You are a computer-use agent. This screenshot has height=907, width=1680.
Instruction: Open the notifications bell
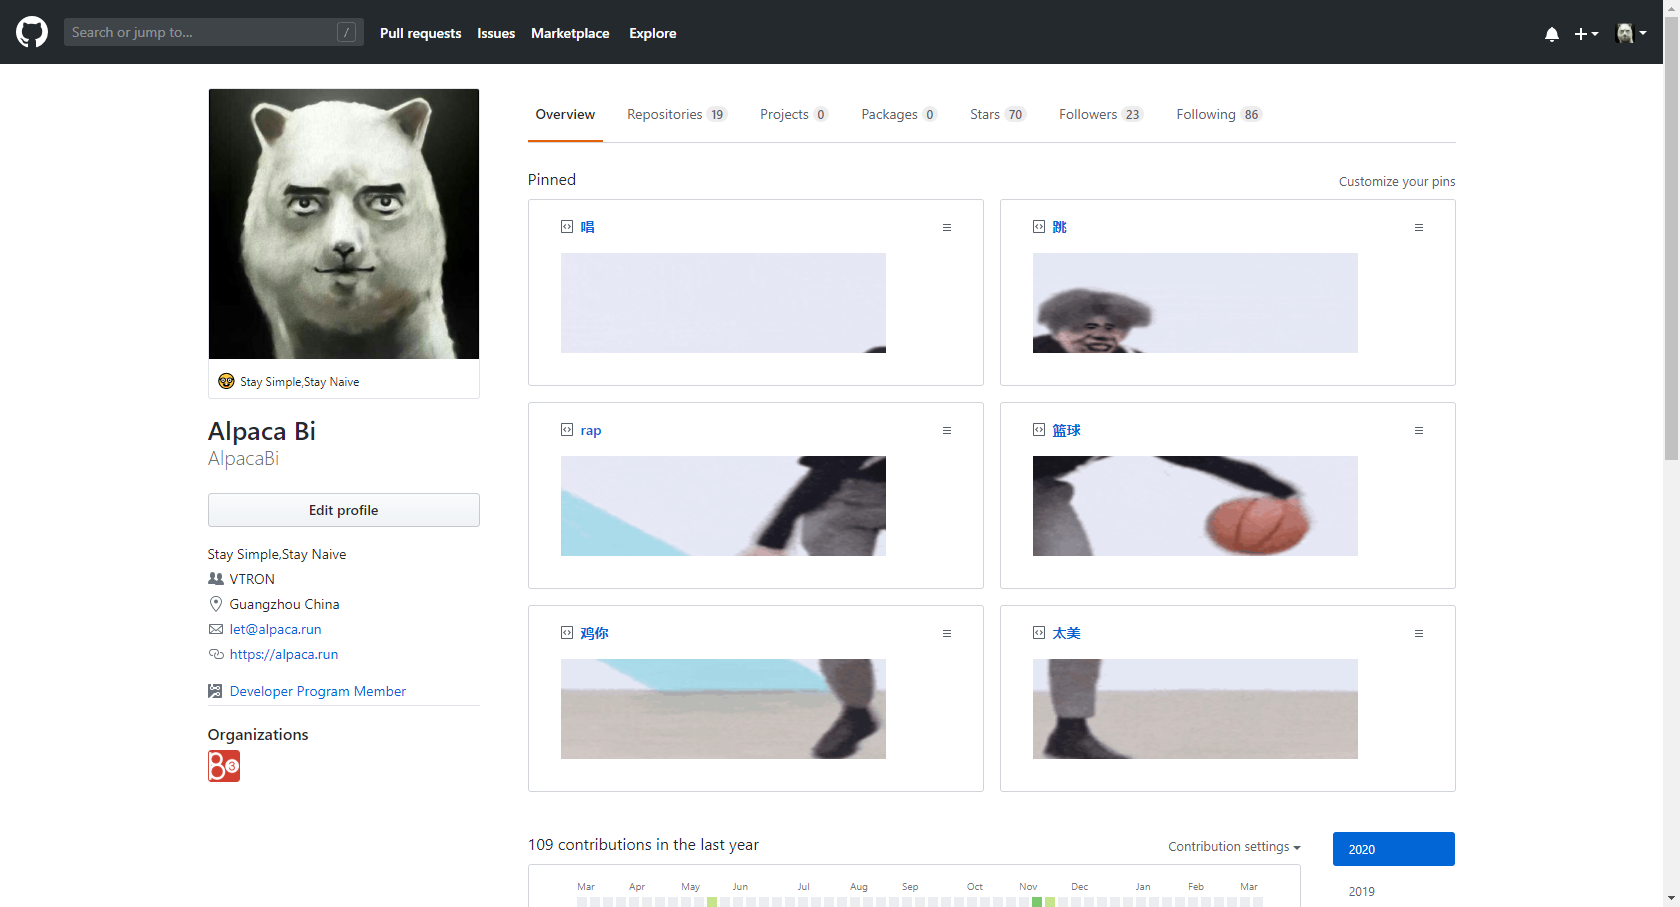[1551, 33]
